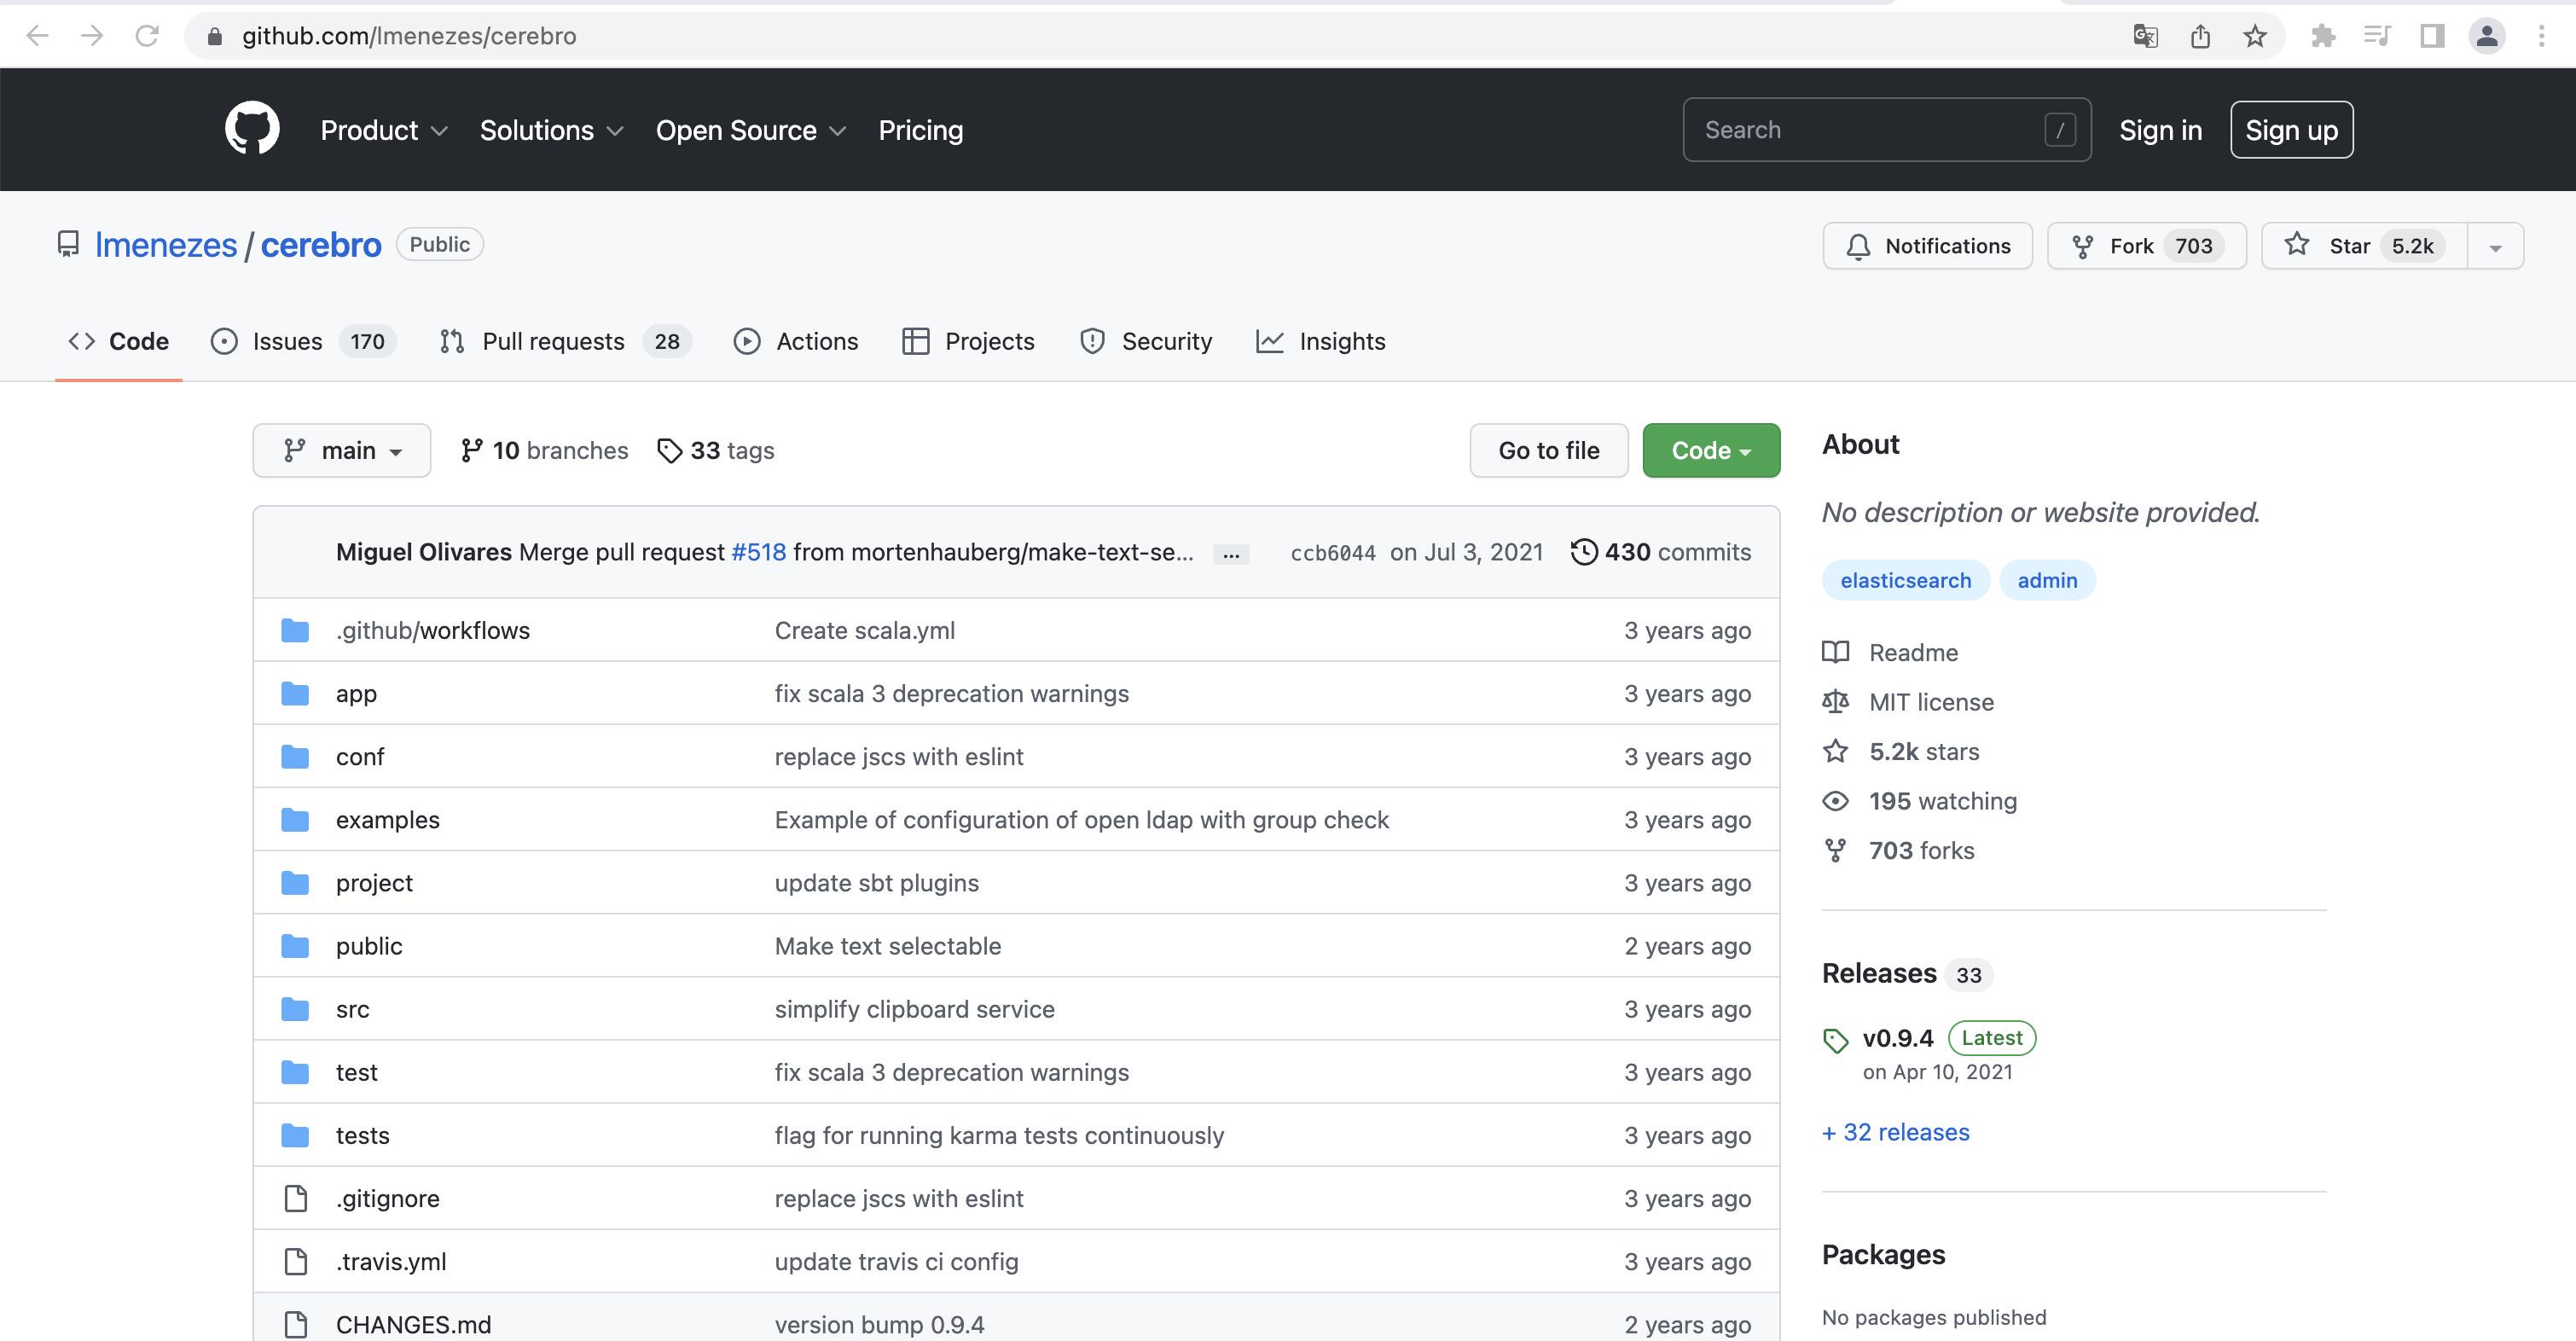
Task: Open the dropdown arrow beside Star
Action: (x=2495, y=246)
